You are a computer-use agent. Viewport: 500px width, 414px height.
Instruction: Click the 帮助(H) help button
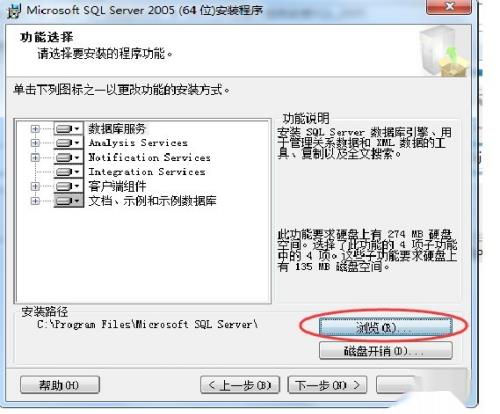click(x=60, y=385)
